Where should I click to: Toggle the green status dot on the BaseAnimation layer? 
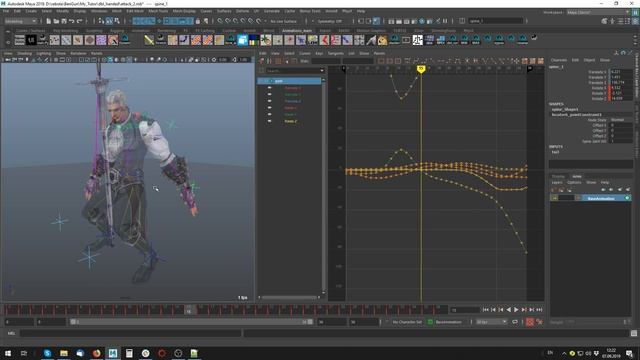coord(627,198)
